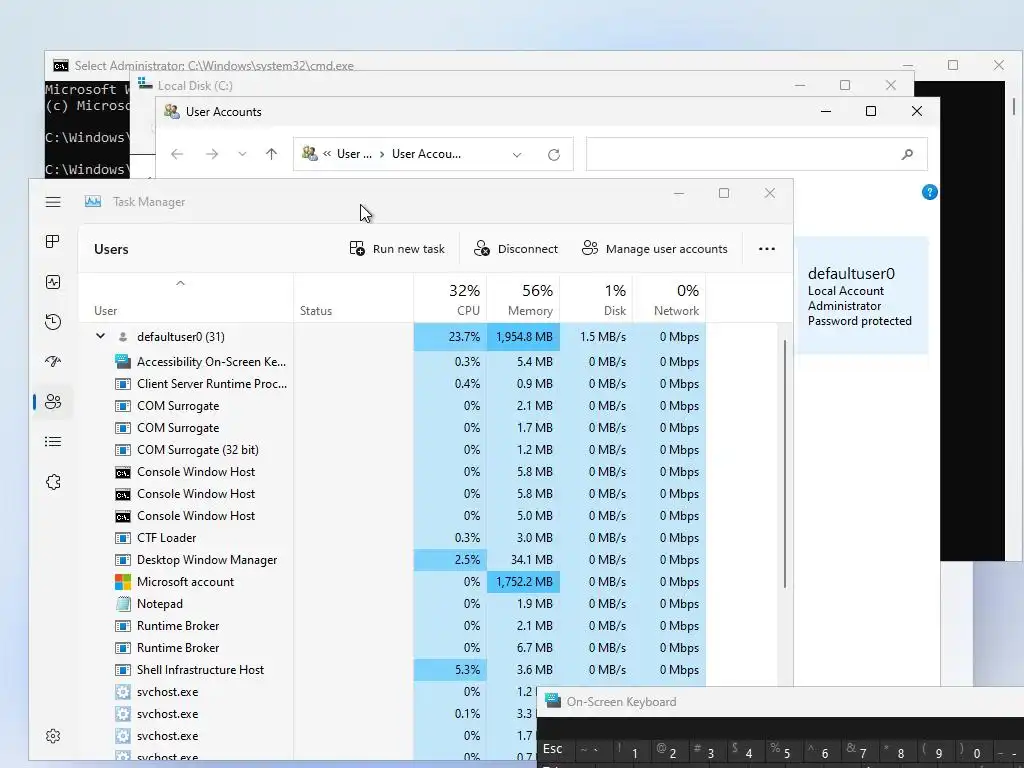
Task: Click User Accounts search box
Action: click(756, 154)
